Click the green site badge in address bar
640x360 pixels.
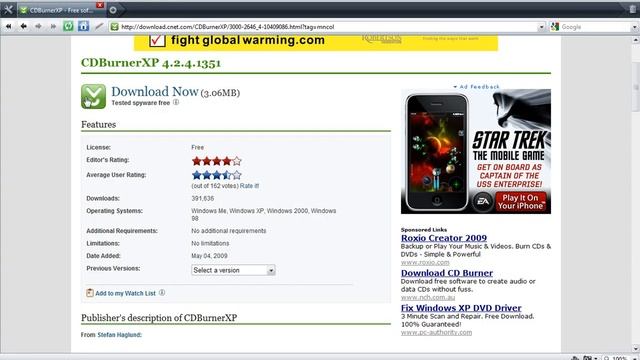point(115,27)
